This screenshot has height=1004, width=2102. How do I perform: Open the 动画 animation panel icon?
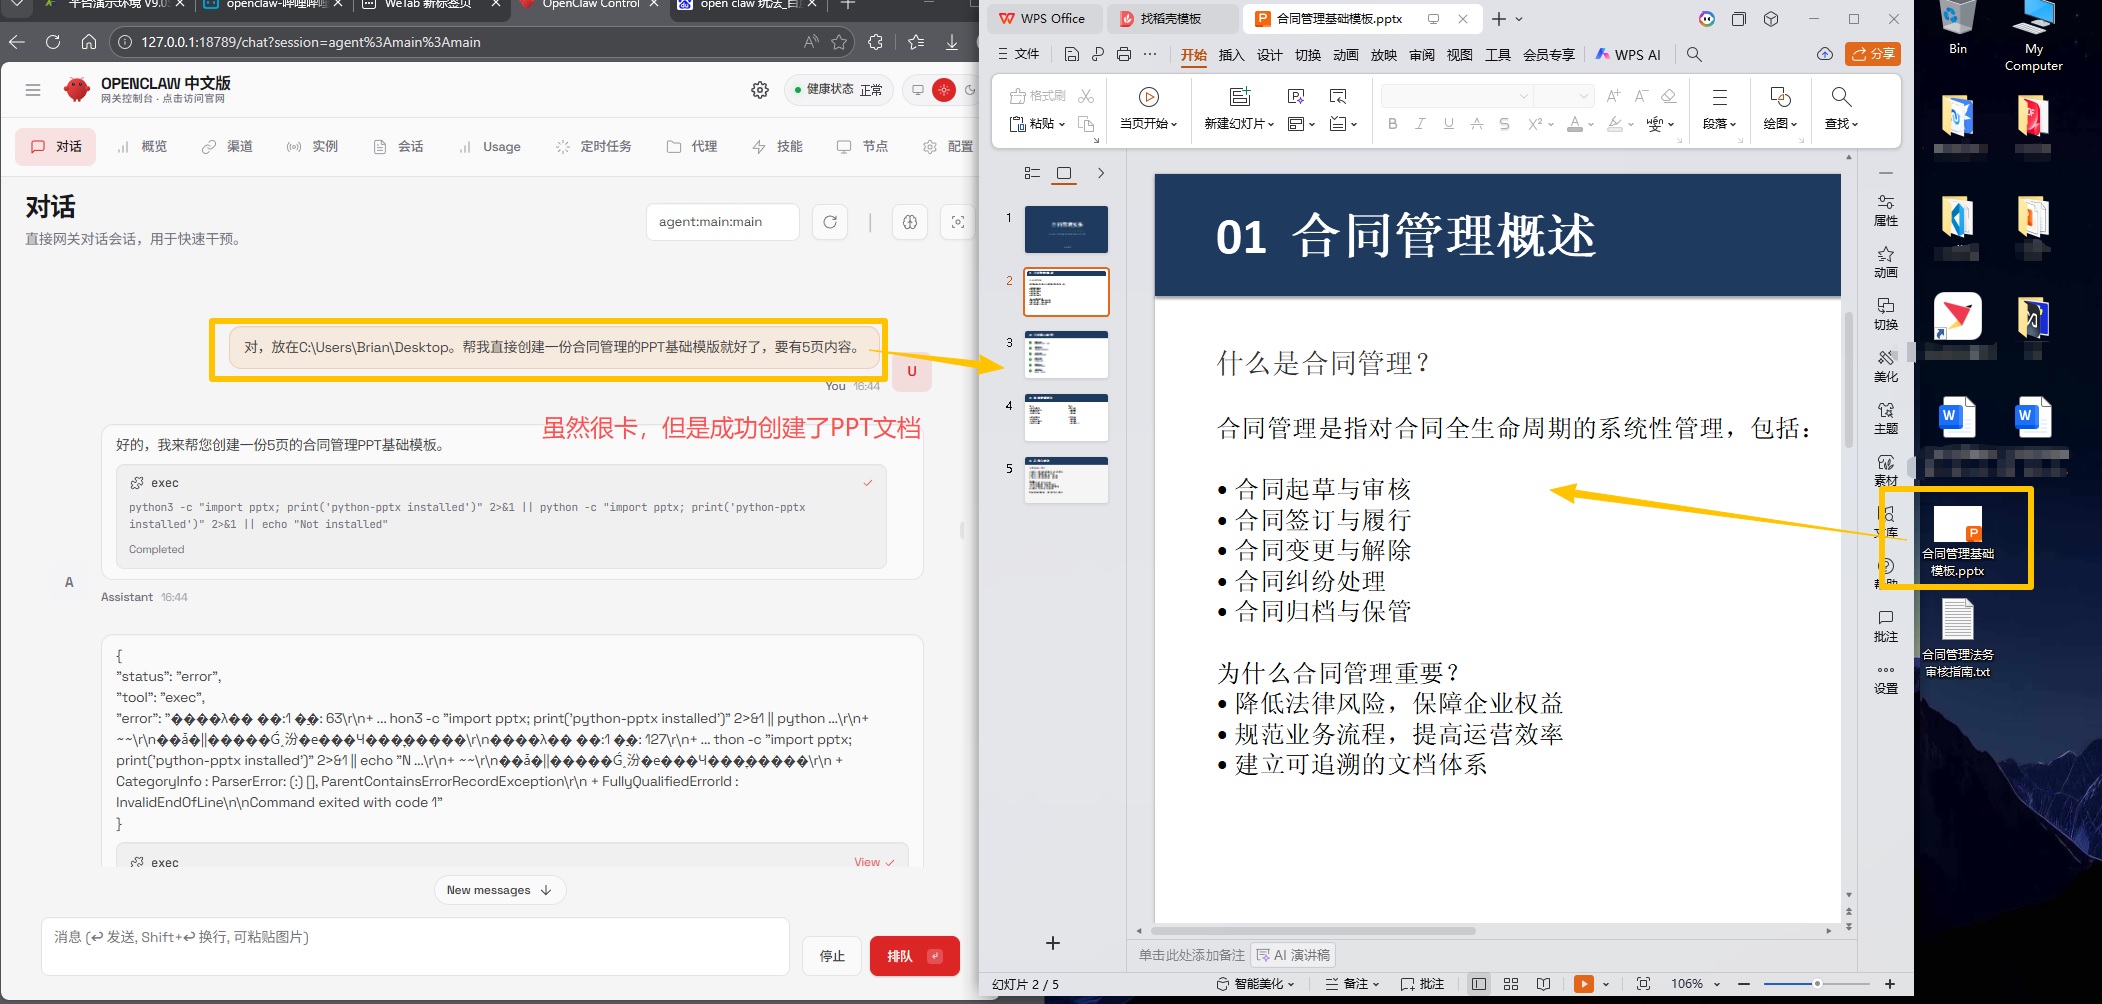tap(1886, 260)
